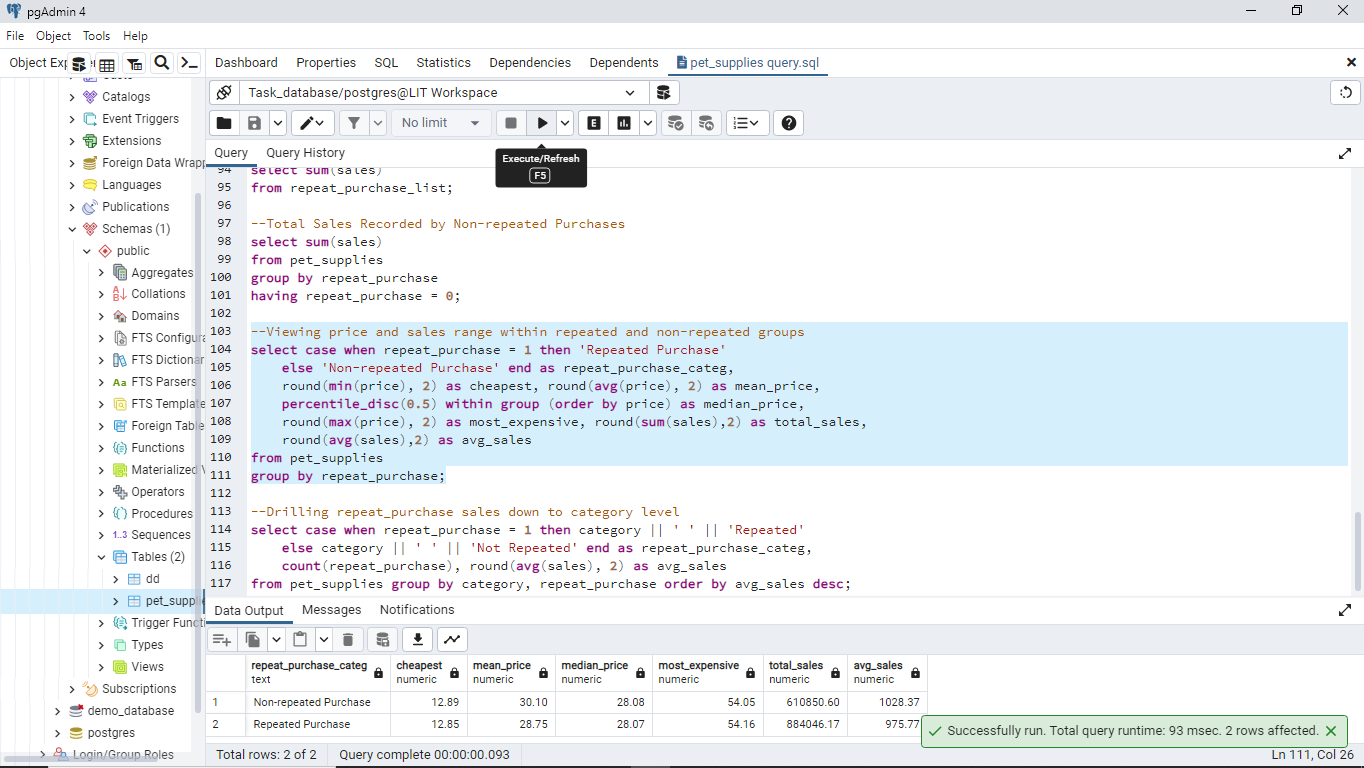Open the Object menu
The image size is (1364, 768).
53,36
